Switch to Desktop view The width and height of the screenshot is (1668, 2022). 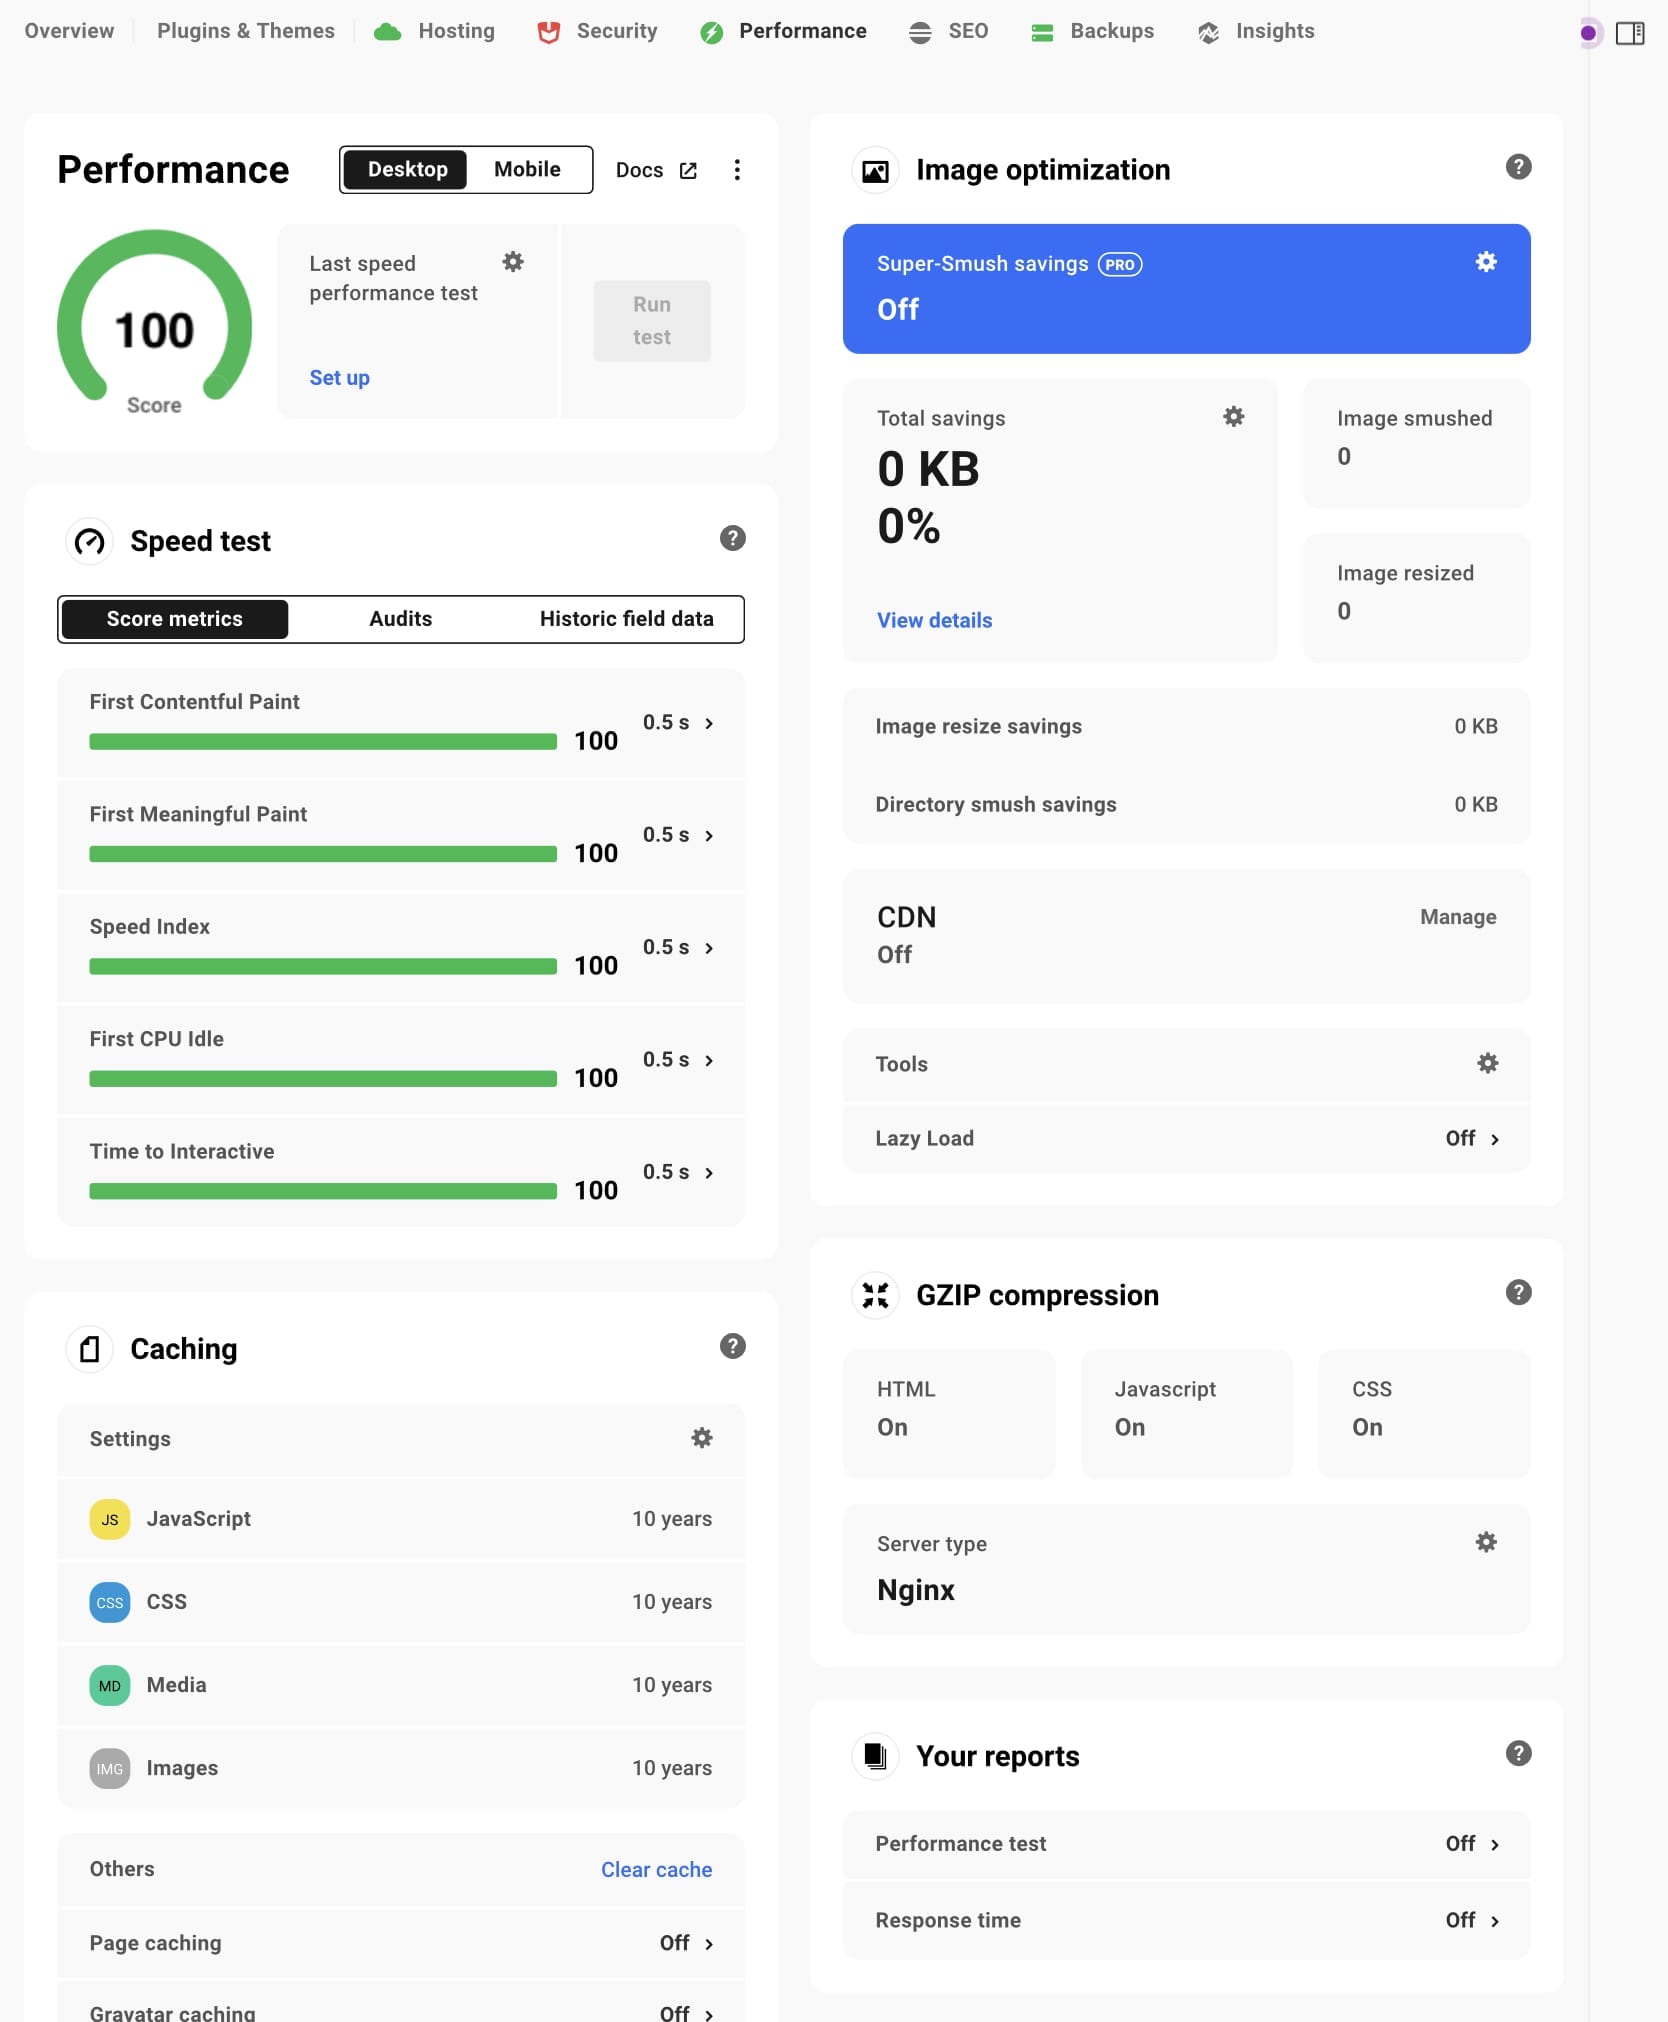tap(407, 169)
